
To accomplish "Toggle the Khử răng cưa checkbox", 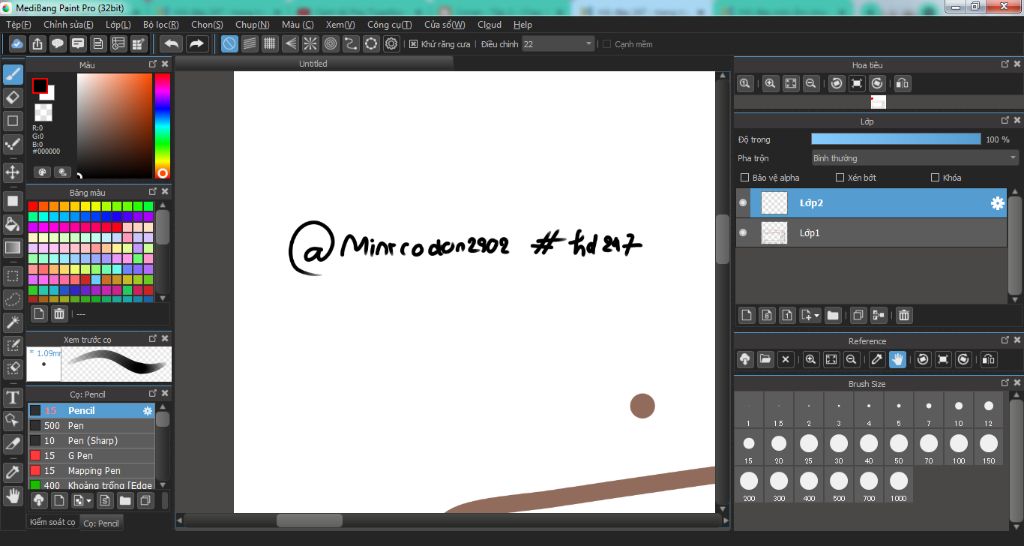I will [413, 44].
